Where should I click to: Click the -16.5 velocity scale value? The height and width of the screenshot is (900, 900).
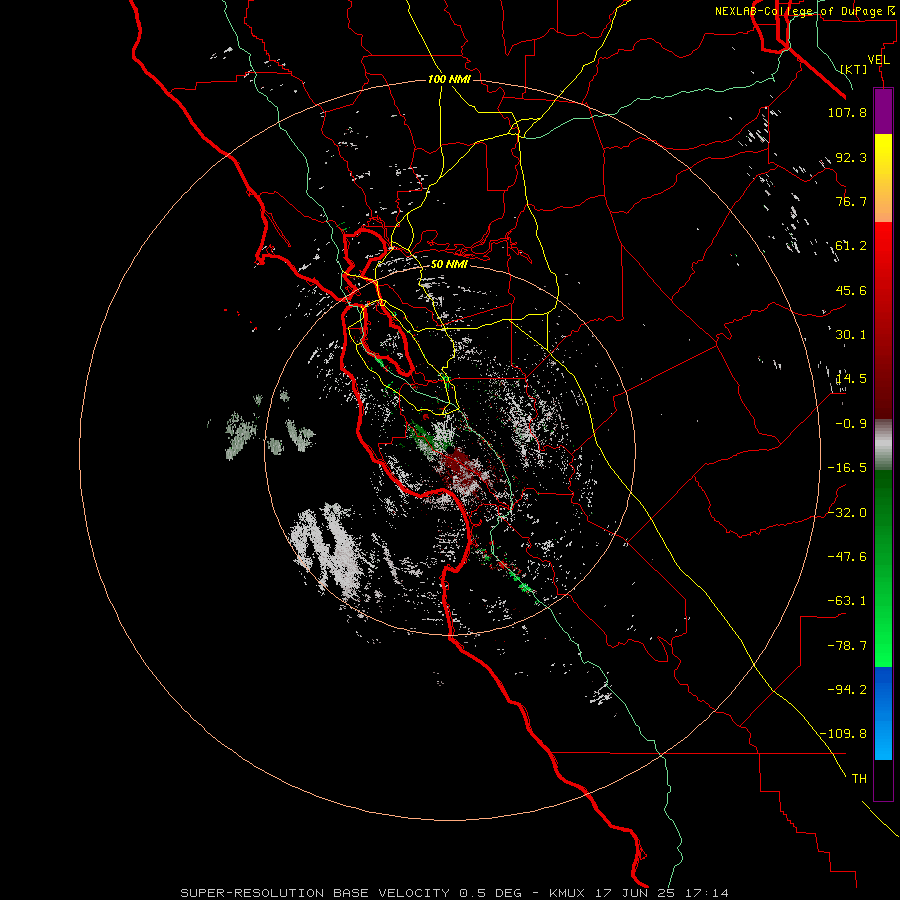[x=847, y=468]
